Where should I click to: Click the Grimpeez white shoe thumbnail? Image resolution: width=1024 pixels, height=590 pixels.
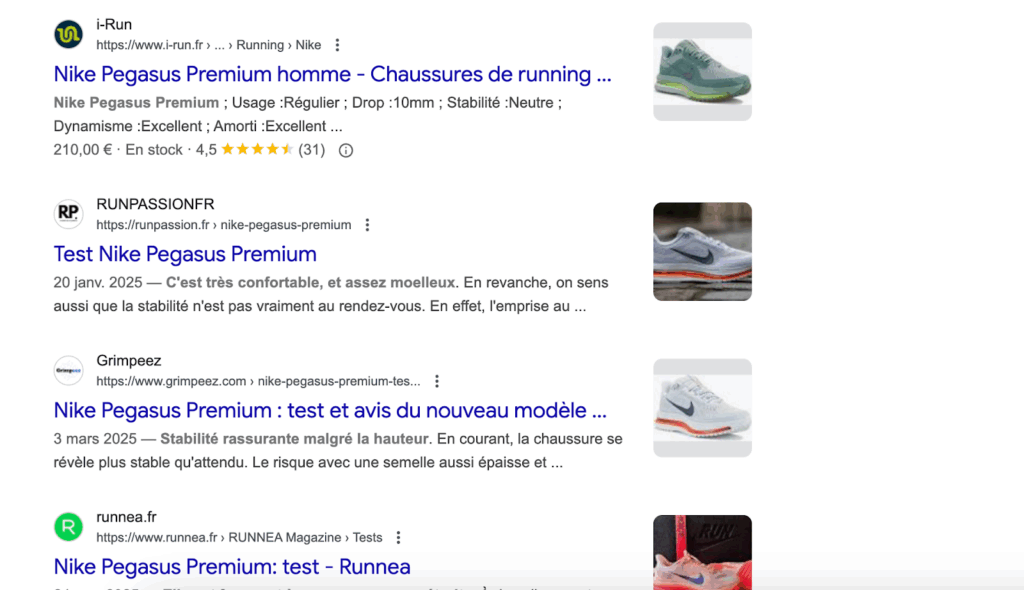702,408
